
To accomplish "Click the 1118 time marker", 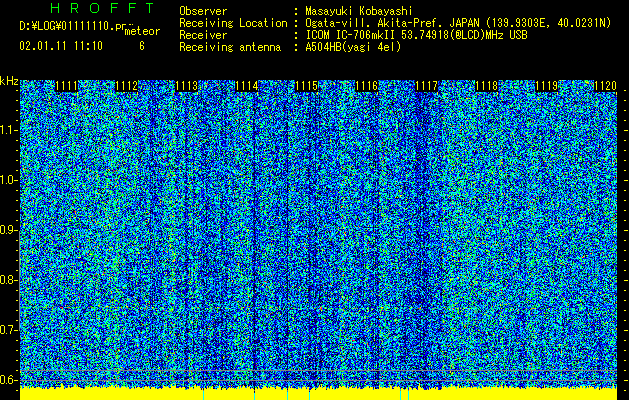I will tap(487, 86).
